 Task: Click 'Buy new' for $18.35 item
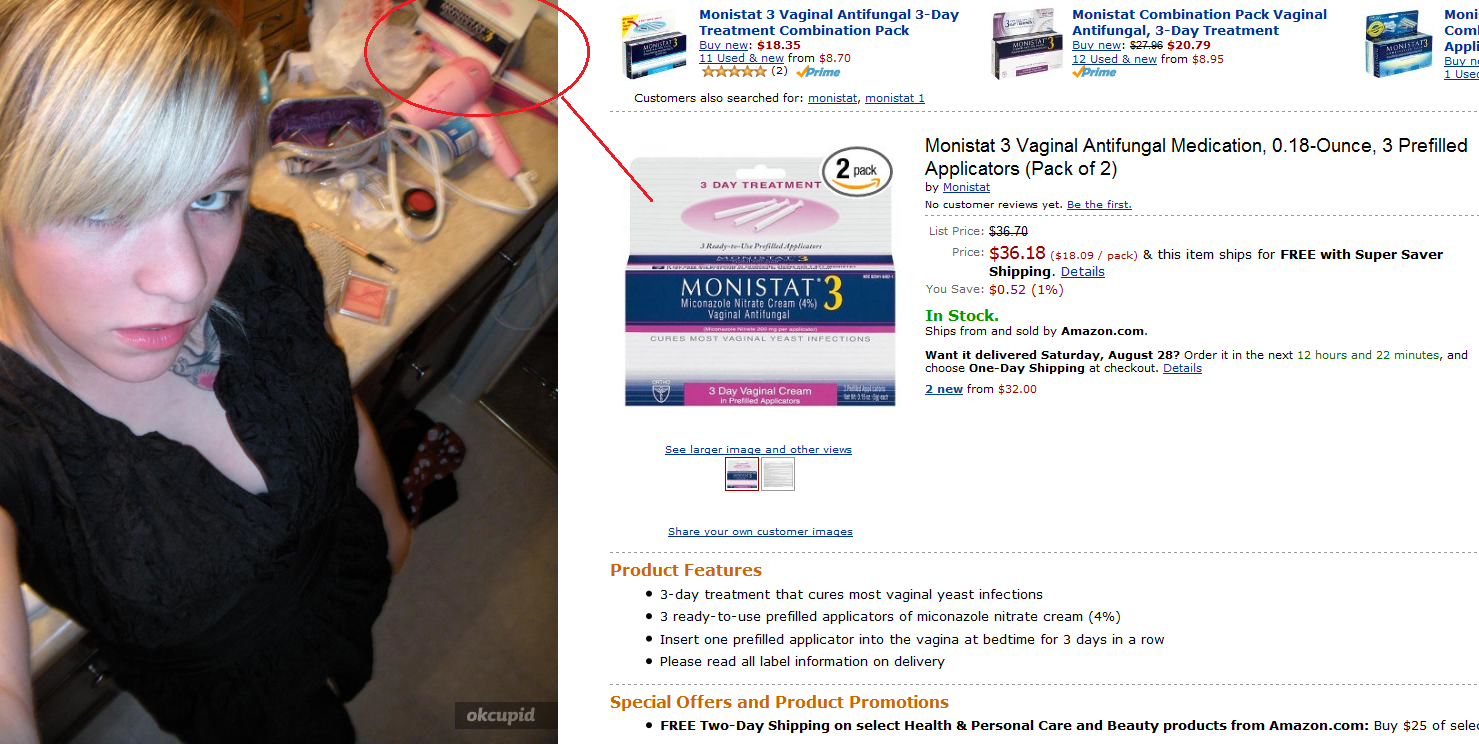click(724, 45)
